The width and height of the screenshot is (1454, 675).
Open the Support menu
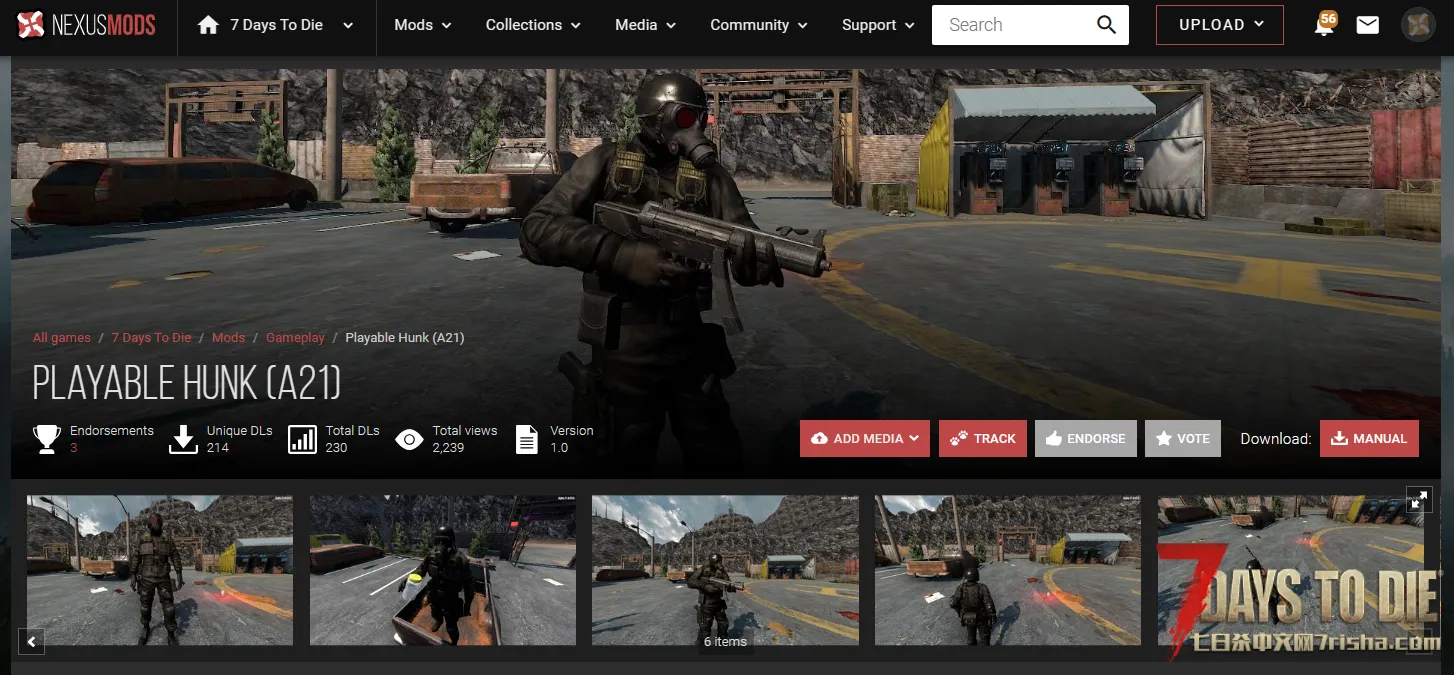point(878,25)
